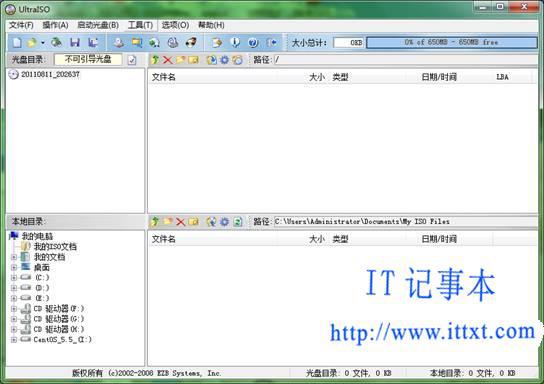Click the folder icon after red X in 本地目录 toolbar
544x384 pixels.
pyautogui.click(x=193, y=221)
